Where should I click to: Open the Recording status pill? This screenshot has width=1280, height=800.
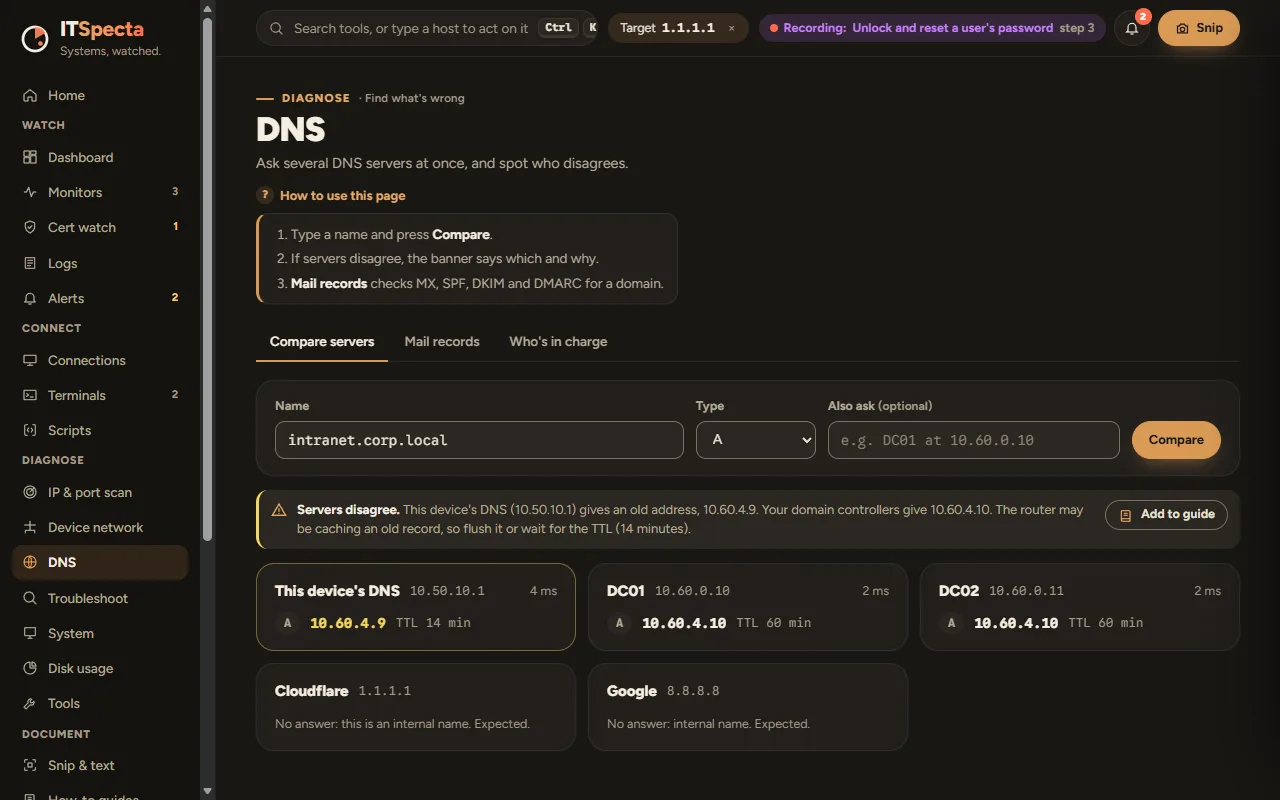click(x=932, y=29)
